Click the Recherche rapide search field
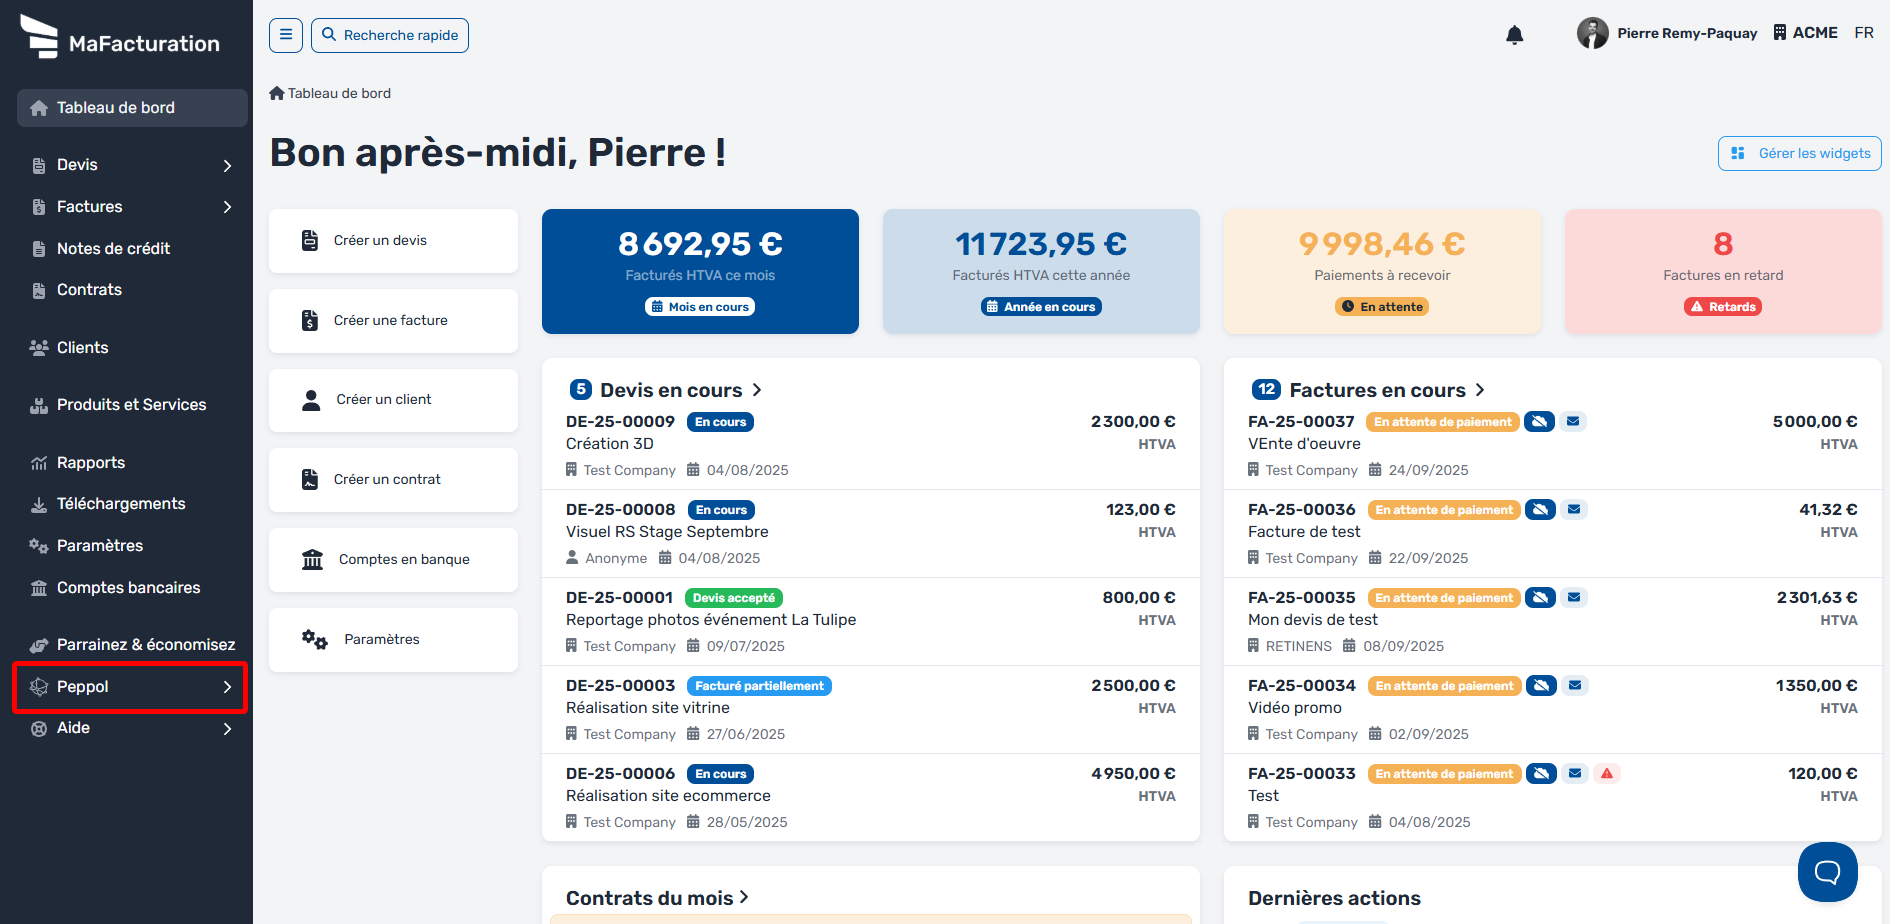 coord(390,35)
